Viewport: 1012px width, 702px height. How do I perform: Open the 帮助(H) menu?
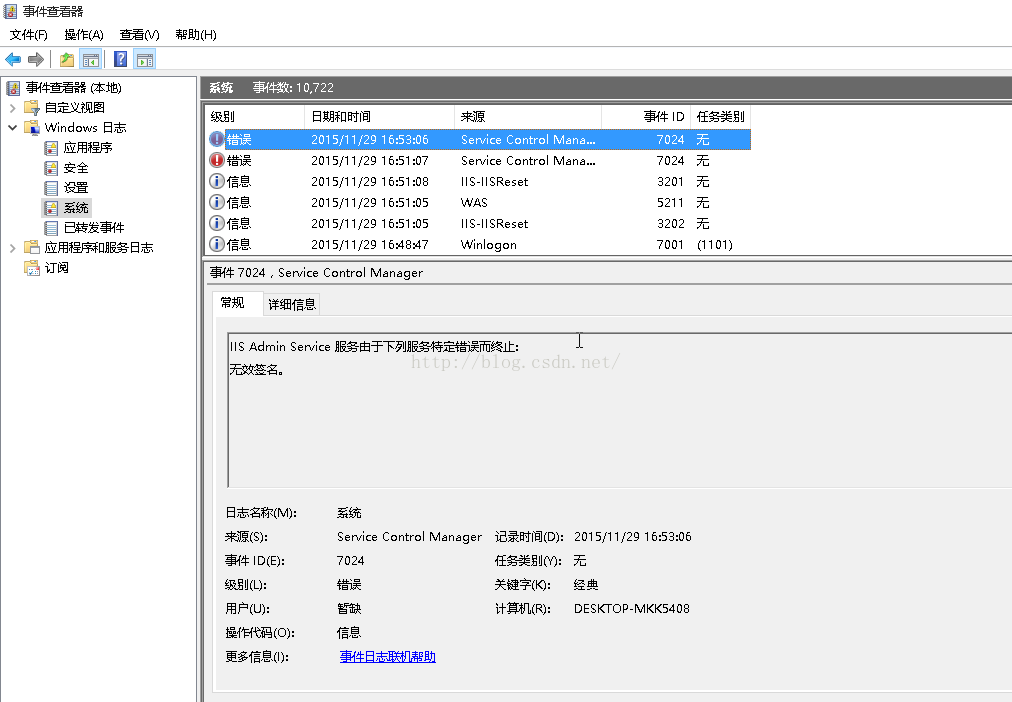tap(196, 35)
